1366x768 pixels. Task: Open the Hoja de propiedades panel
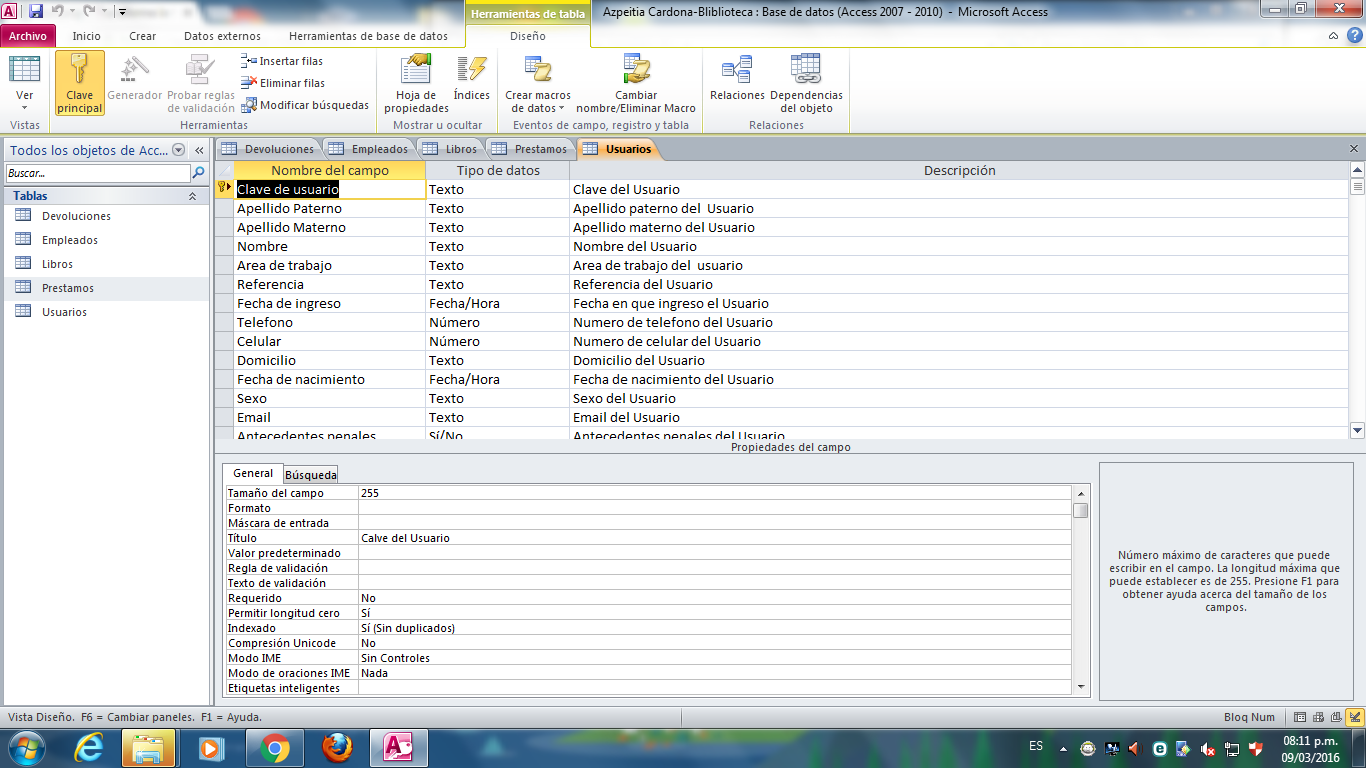click(416, 70)
